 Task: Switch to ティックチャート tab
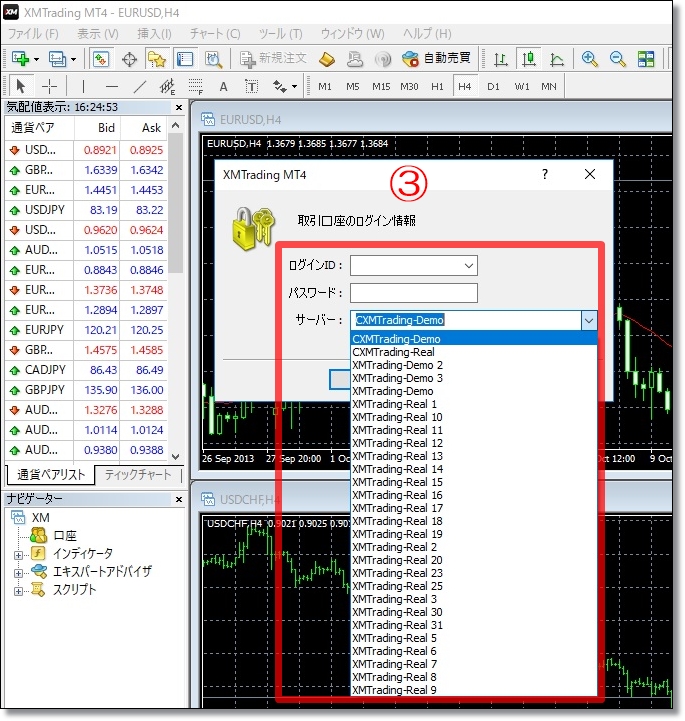pyautogui.click(x=138, y=475)
